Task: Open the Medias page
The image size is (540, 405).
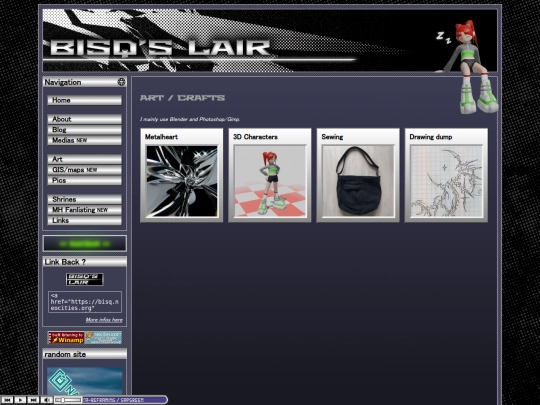Action: click(x=84, y=140)
